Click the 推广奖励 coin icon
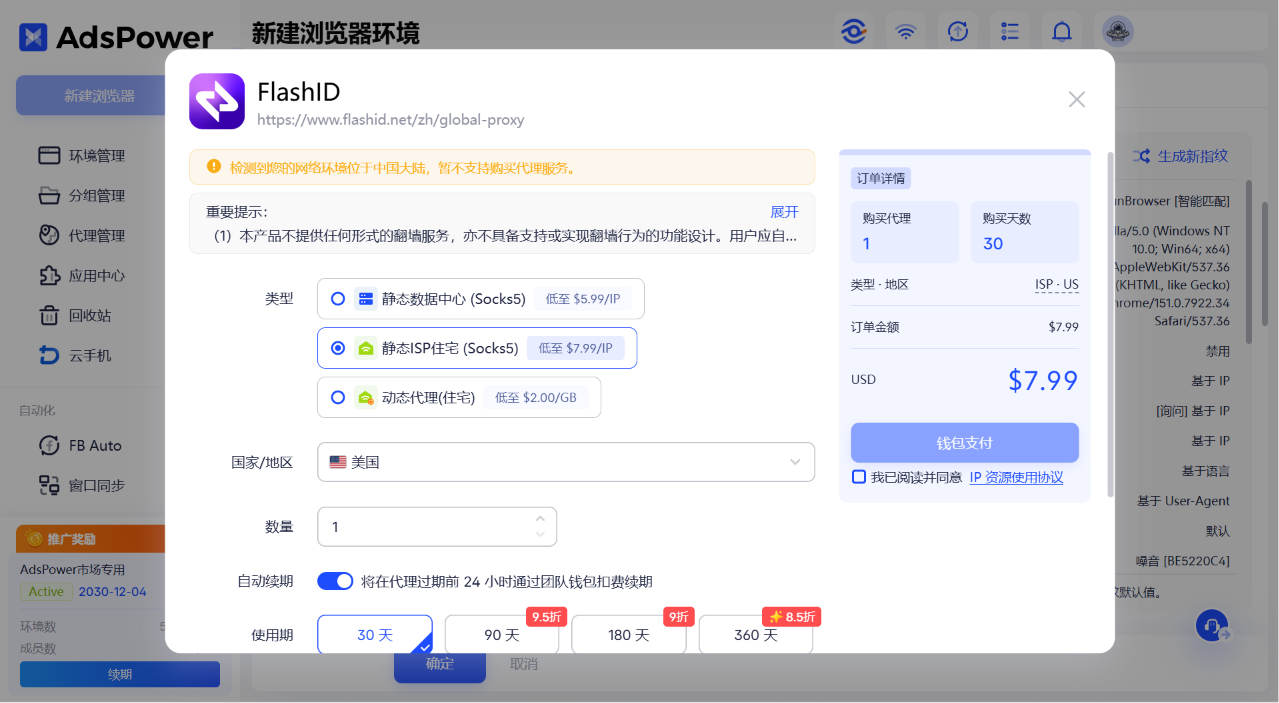 click(34, 539)
